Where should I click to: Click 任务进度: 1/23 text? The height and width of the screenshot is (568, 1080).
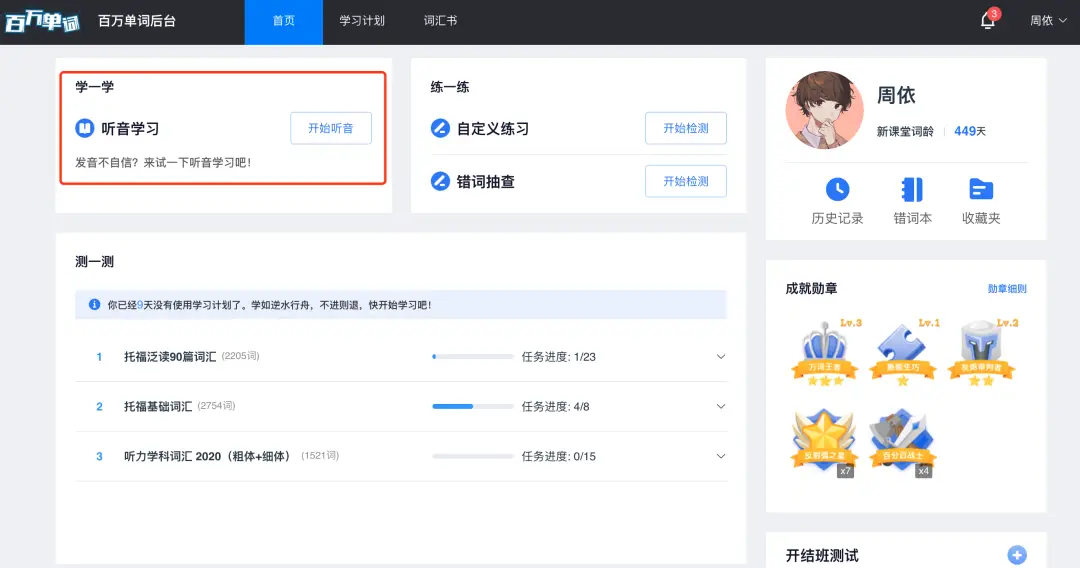pos(559,357)
